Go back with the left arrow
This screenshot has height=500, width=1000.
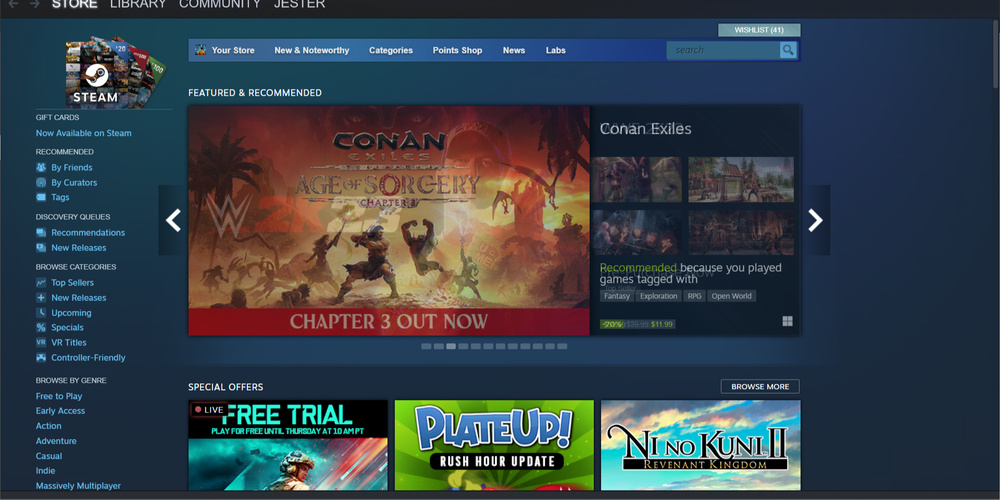[x=13, y=4]
